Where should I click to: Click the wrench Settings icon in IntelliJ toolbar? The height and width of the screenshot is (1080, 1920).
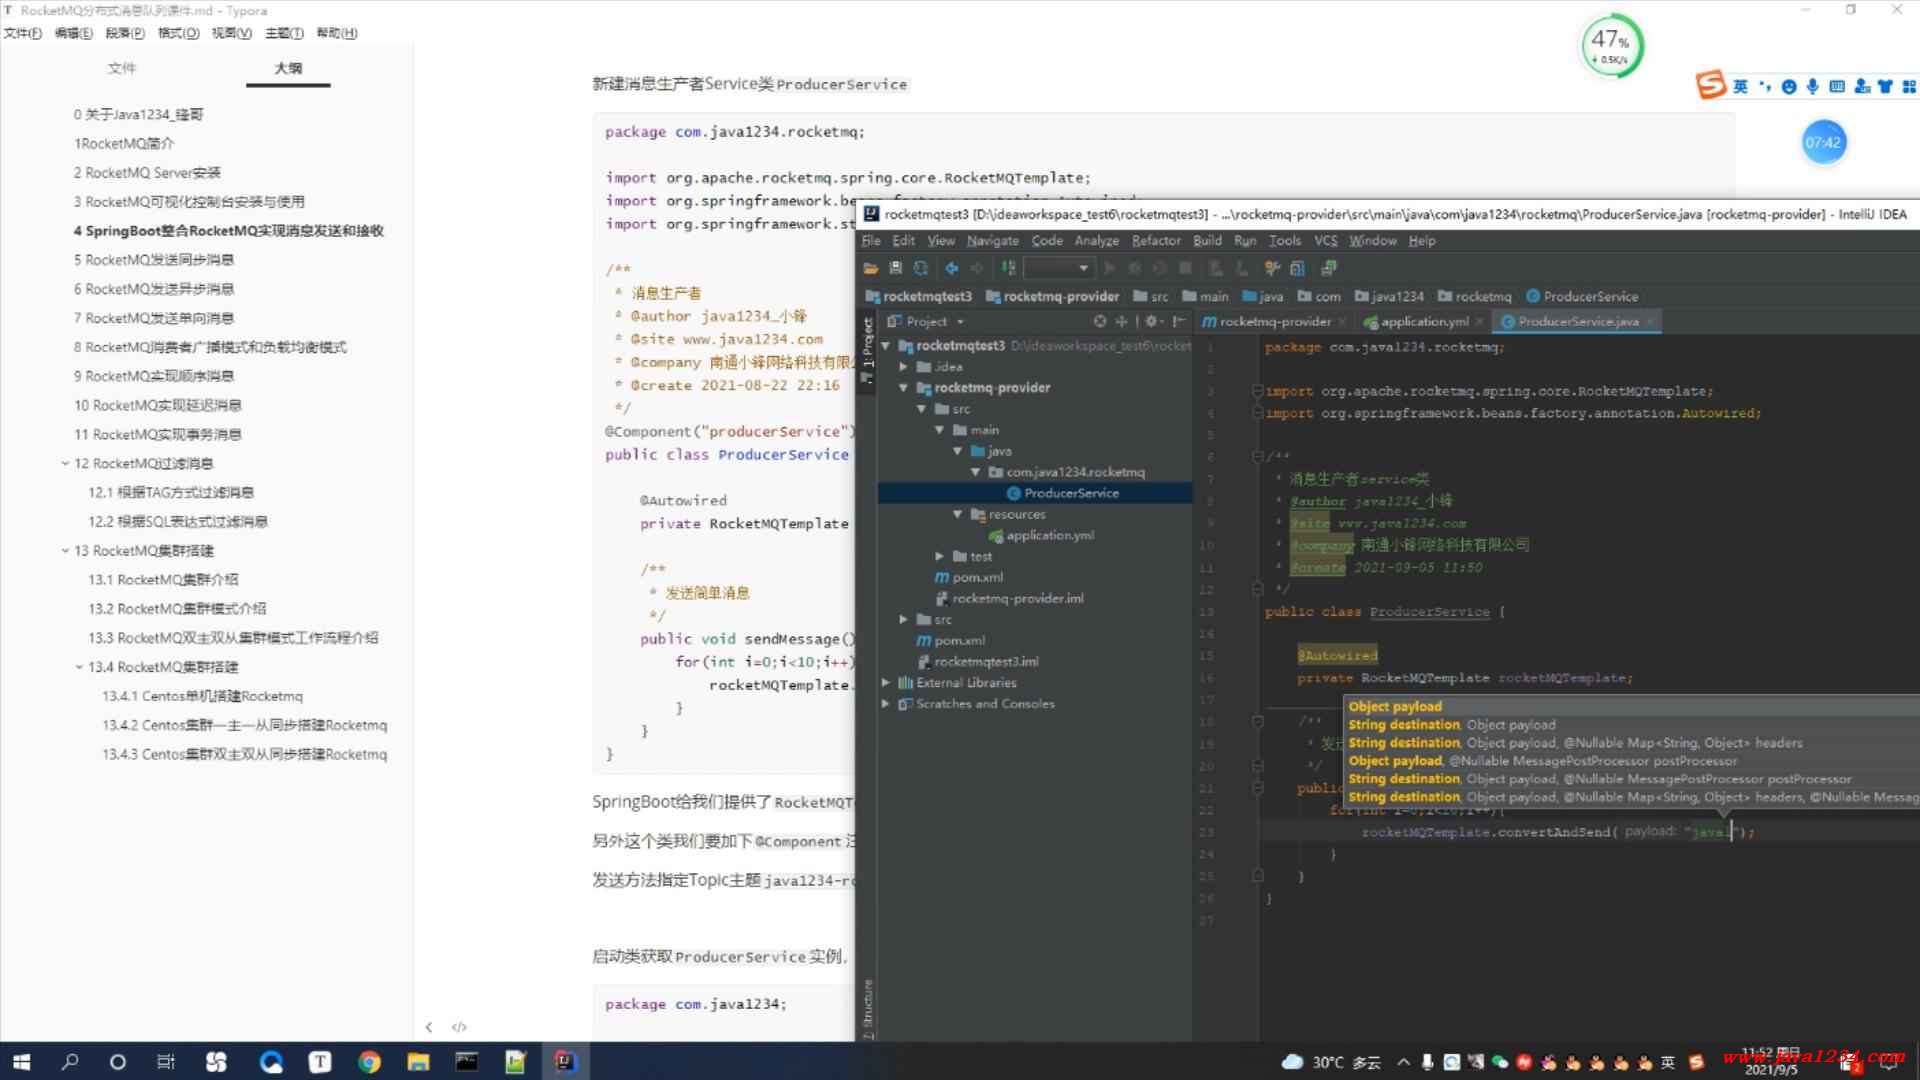click(1272, 268)
